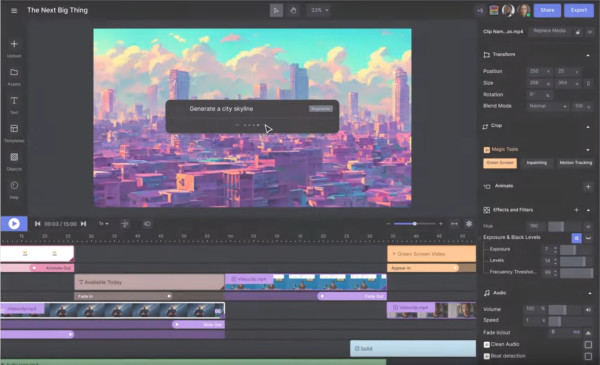Select the pointer selection tool
600x365 pixels.
276,10
